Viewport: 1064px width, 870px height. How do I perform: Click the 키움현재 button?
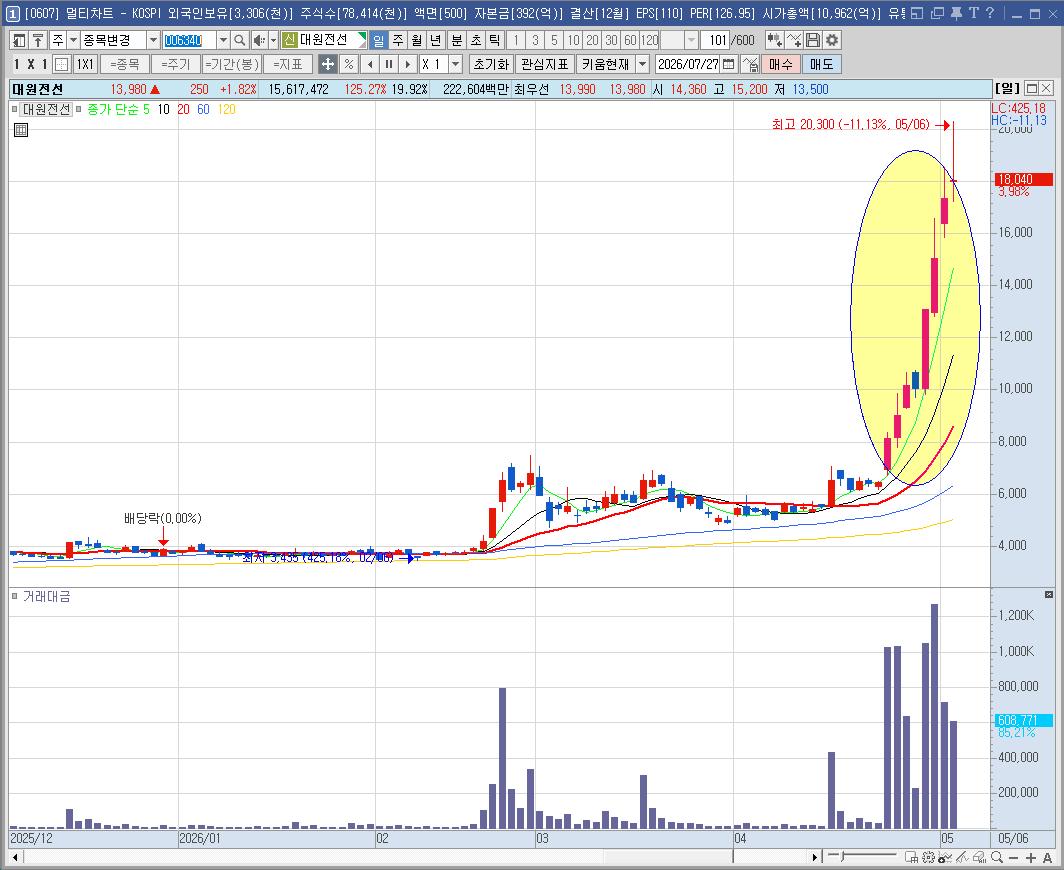point(606,64)
